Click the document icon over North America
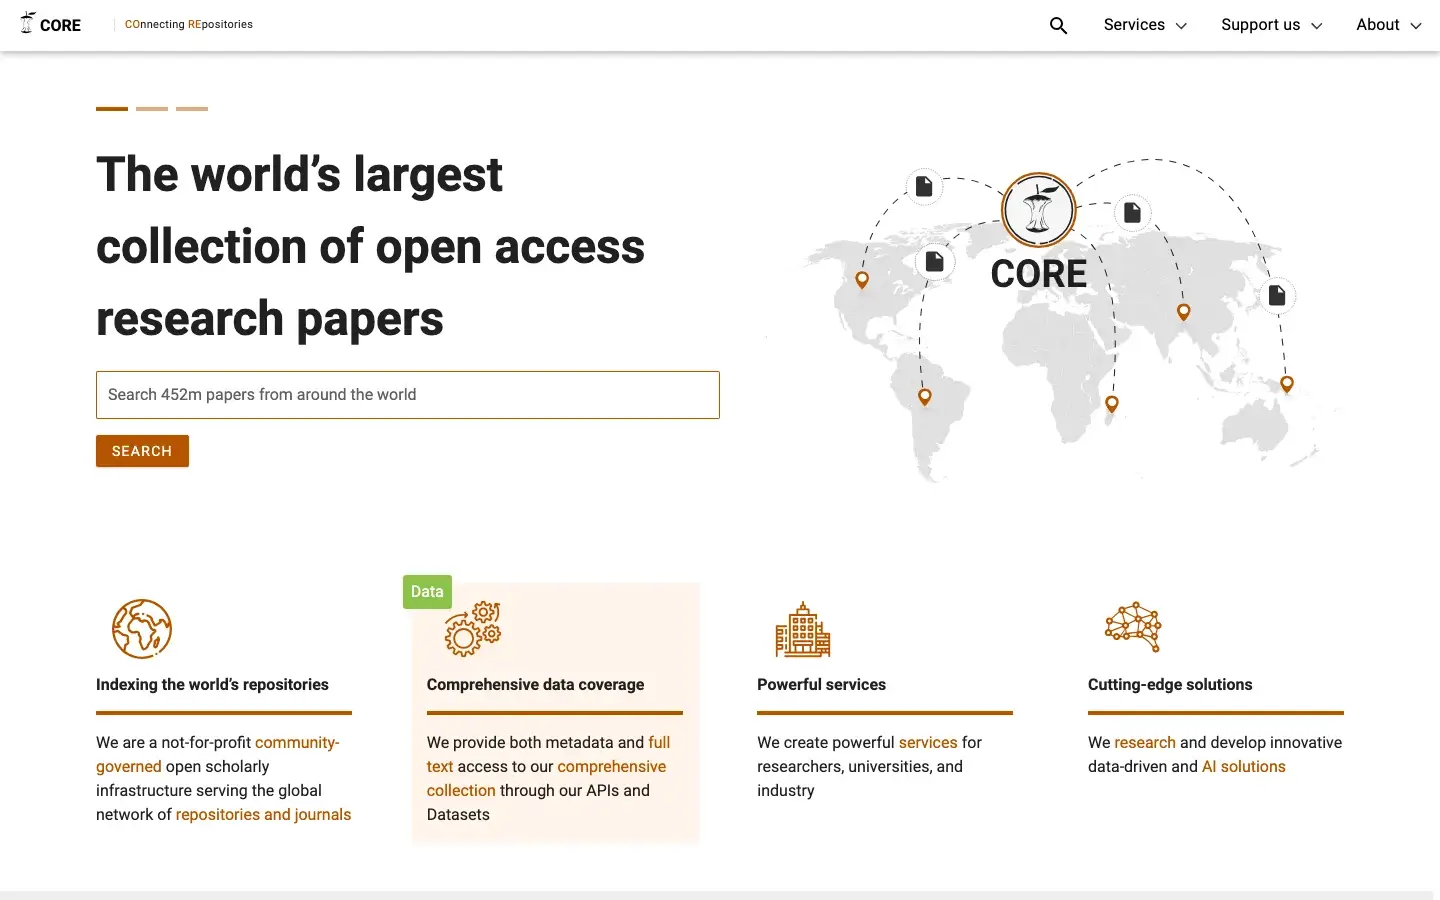This screenshot has width=1440, height=900. (934, 262)
